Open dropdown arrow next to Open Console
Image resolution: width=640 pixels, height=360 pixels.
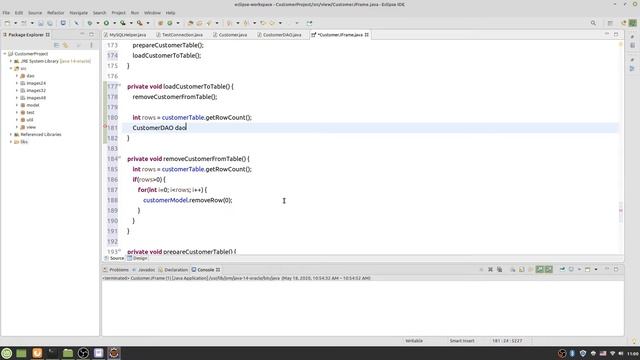click(x=596, y=269)
